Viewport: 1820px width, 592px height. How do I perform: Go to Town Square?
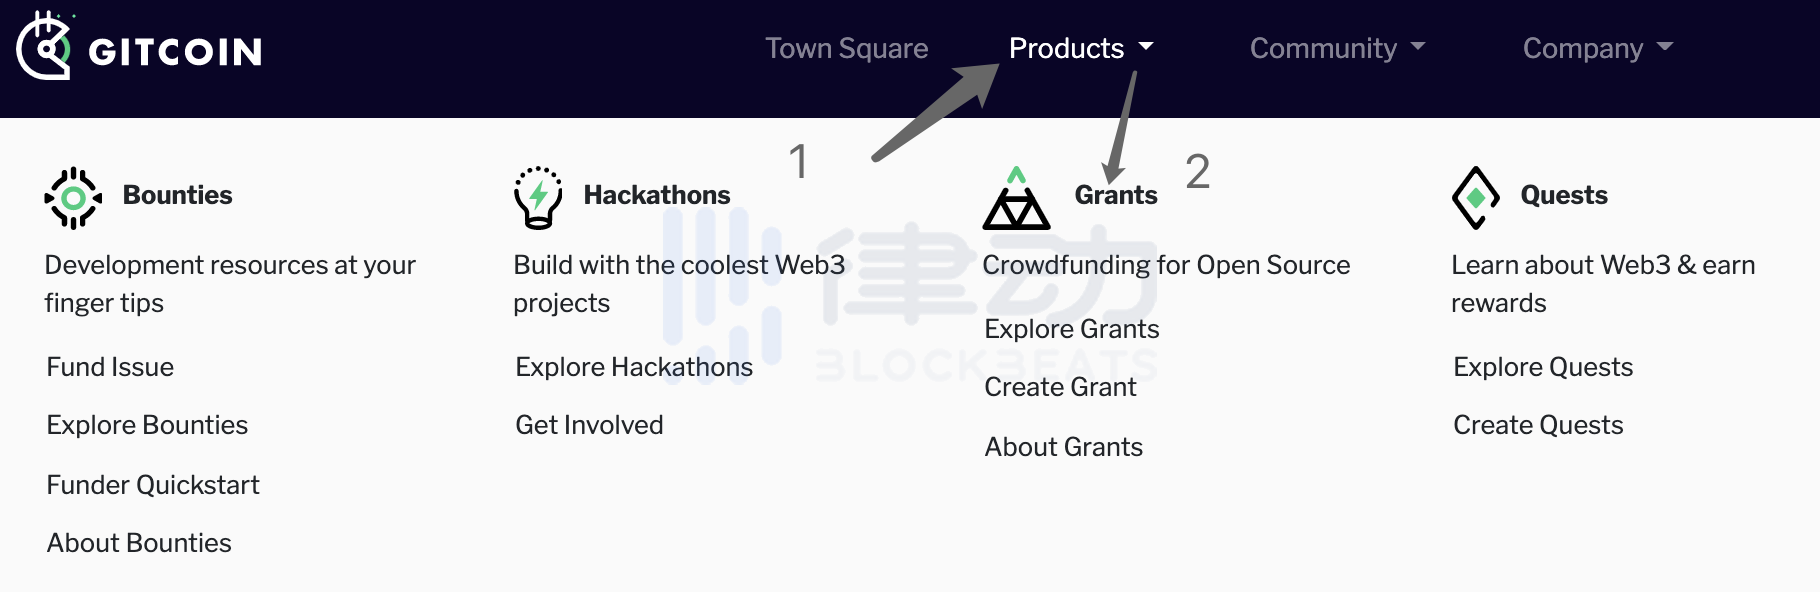[x=847, y=48]
